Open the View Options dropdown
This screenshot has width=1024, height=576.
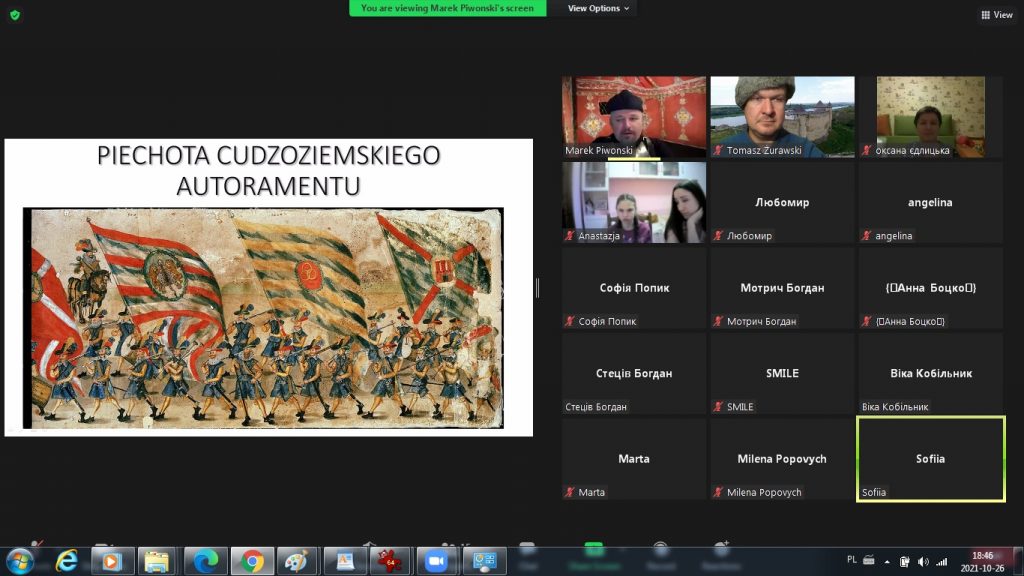tap(598, 8)
